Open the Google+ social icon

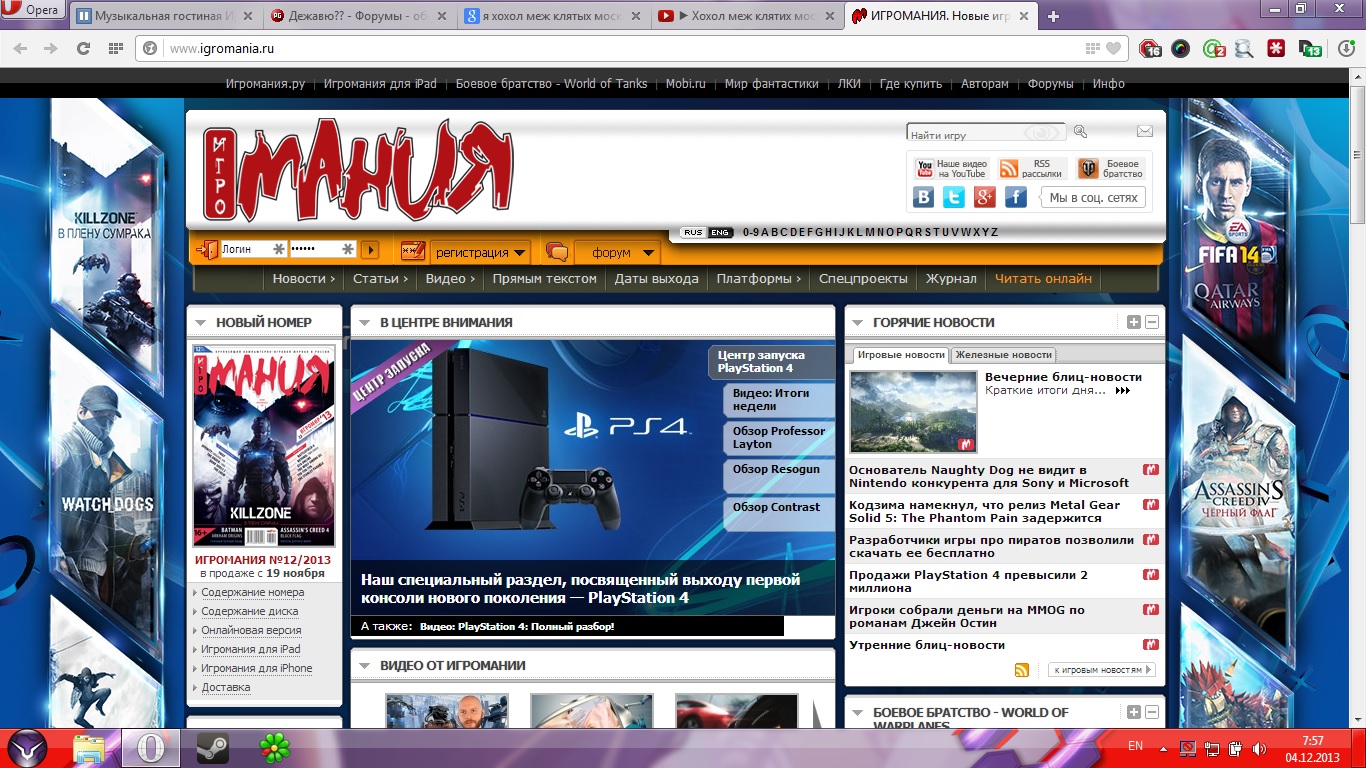click(x=985, y=197)
